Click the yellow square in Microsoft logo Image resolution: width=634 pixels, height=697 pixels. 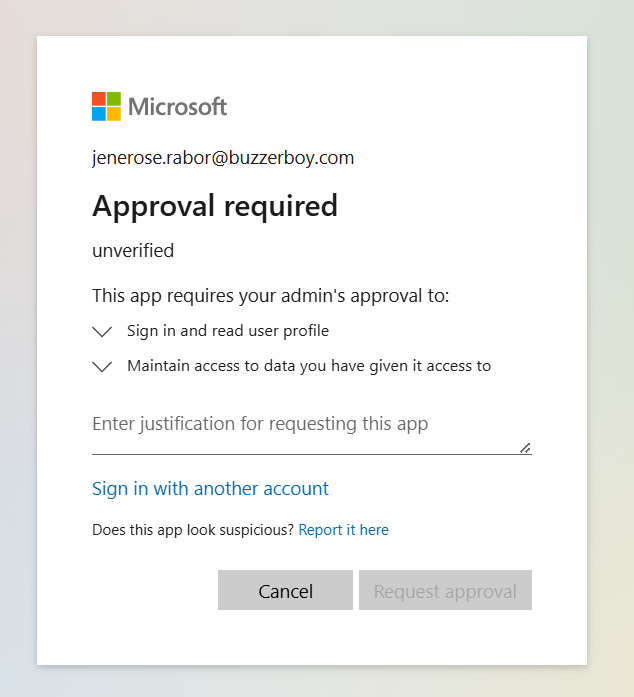tap(114, 114)
